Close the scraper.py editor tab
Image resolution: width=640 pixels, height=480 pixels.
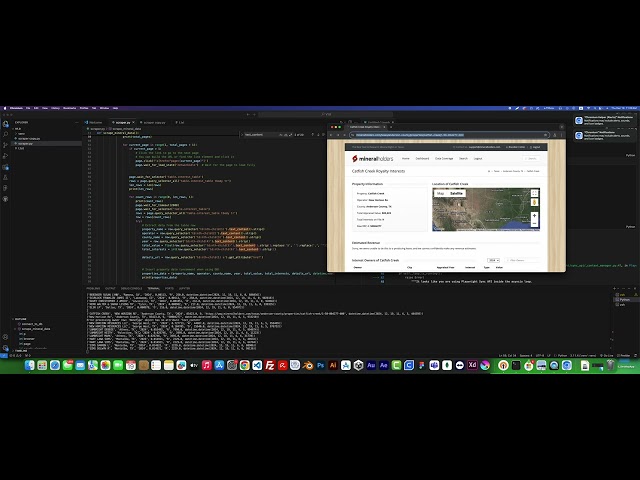pos(133,122)
